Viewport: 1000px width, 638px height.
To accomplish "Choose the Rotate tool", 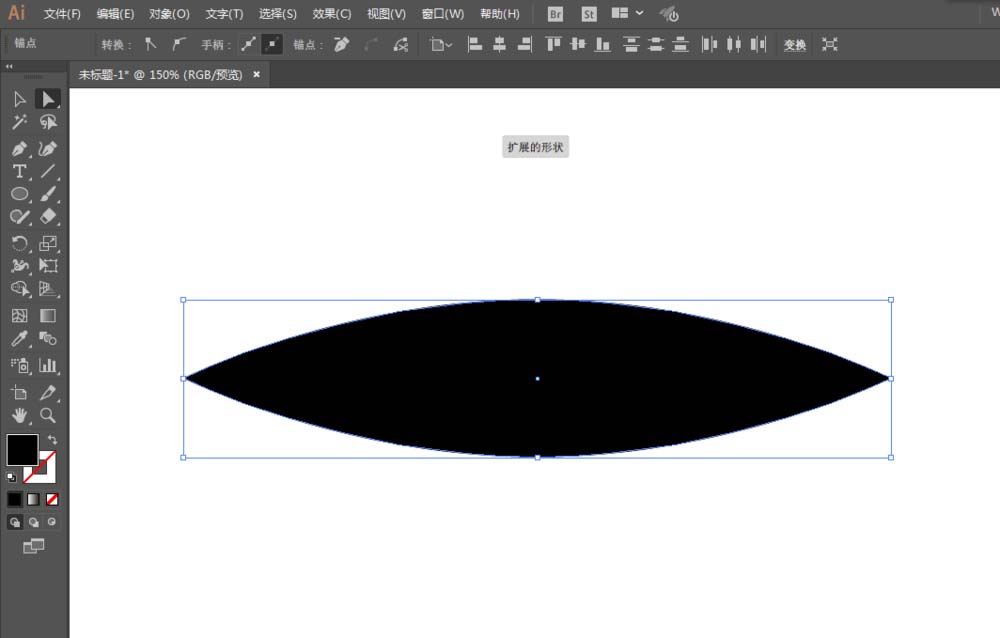I will (18, 242).
